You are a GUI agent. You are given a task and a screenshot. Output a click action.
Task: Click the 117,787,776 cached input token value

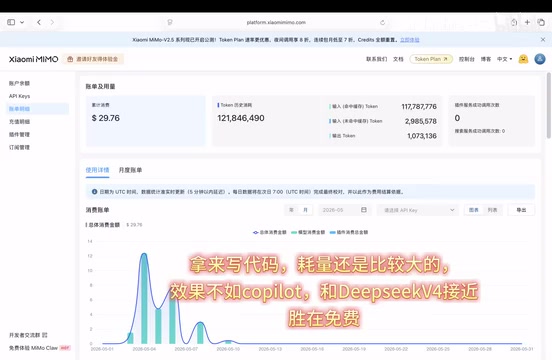(x=419, y=107)
